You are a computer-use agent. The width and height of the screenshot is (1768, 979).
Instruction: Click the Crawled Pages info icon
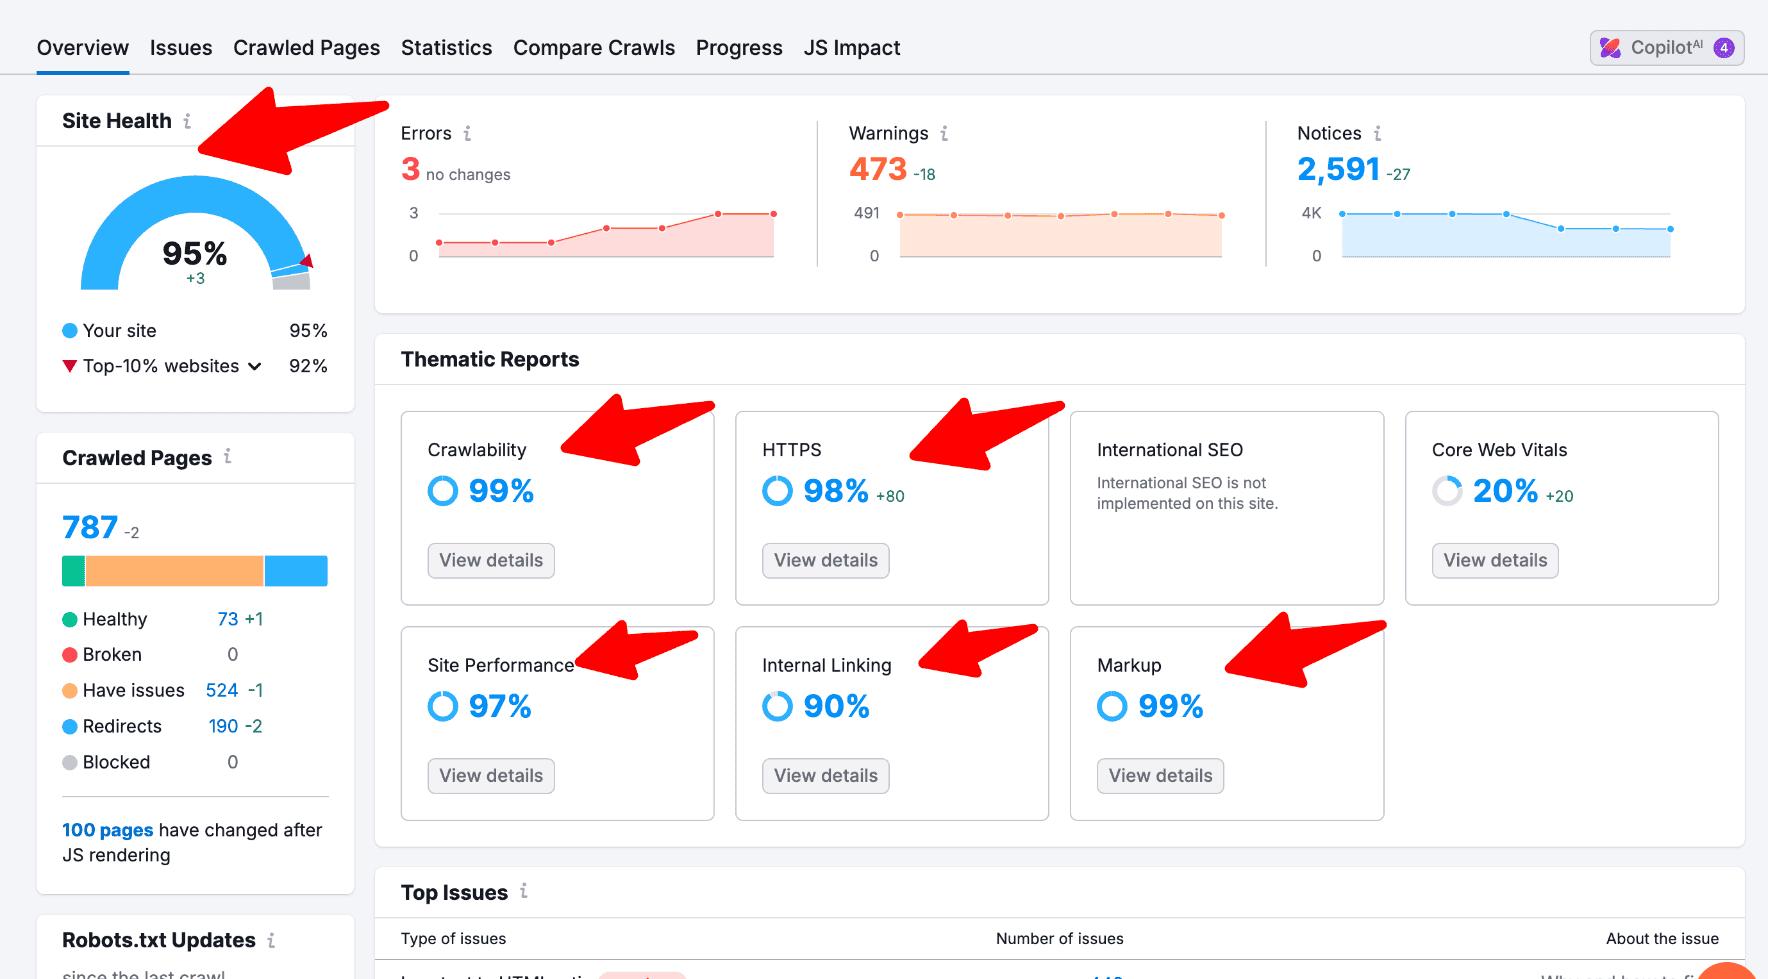[x=228, y=457]
